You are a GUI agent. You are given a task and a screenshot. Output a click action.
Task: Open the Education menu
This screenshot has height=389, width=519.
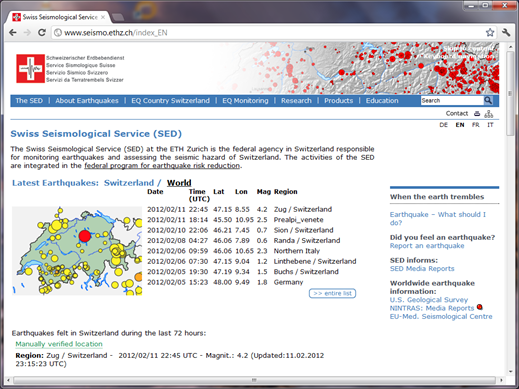click(382, 101)
